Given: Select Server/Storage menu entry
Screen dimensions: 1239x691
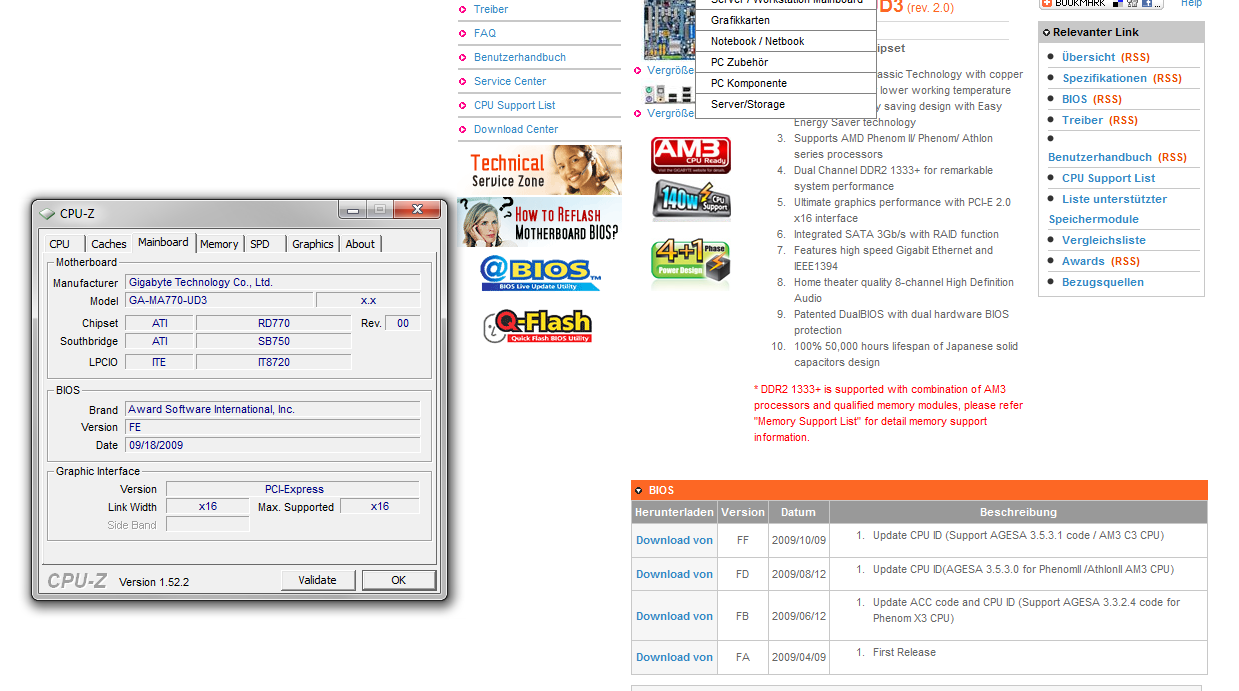Looking at the screenshot, I should pos(786,104).
